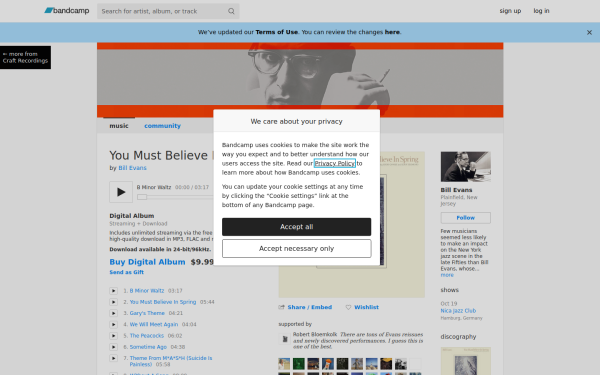Open the B Minor Waltz track link
This screenshot has height=375, width=600.
point(147,291)
